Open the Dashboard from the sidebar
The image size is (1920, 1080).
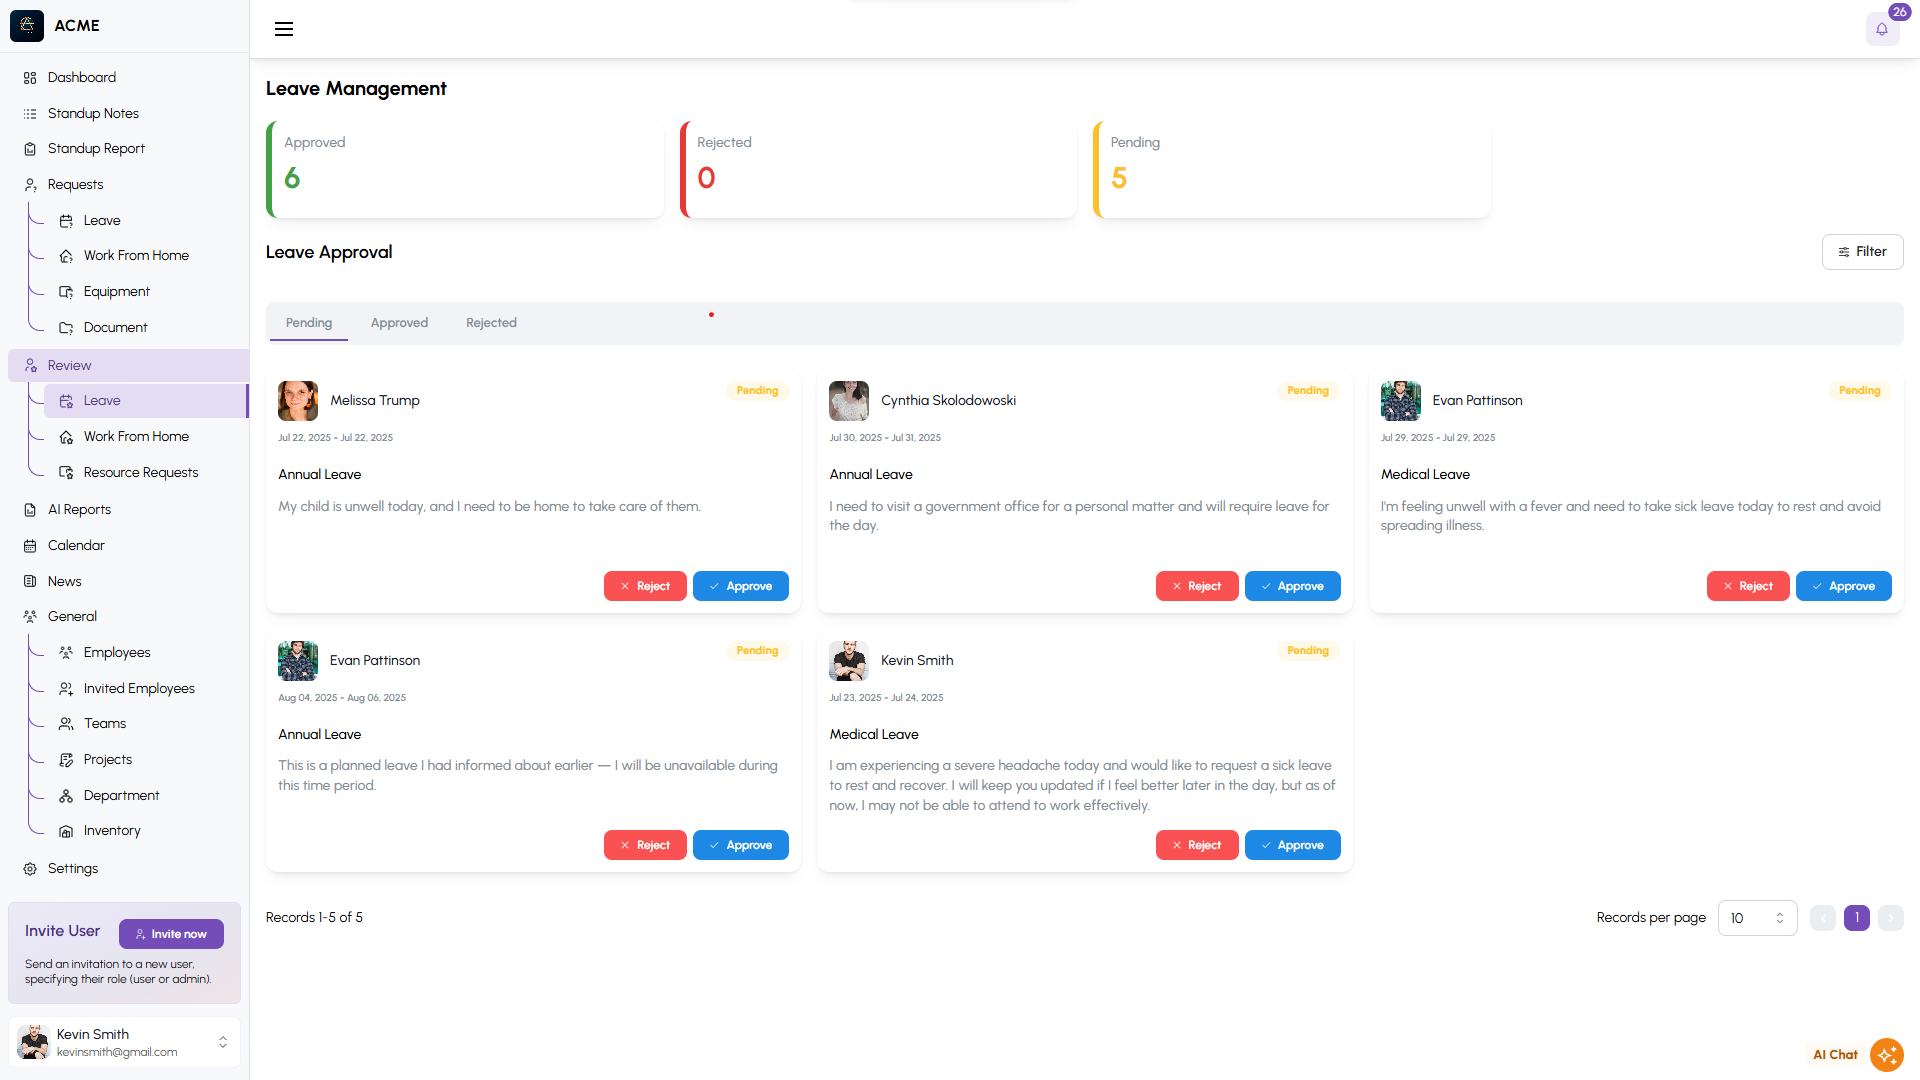click(81, 78)
